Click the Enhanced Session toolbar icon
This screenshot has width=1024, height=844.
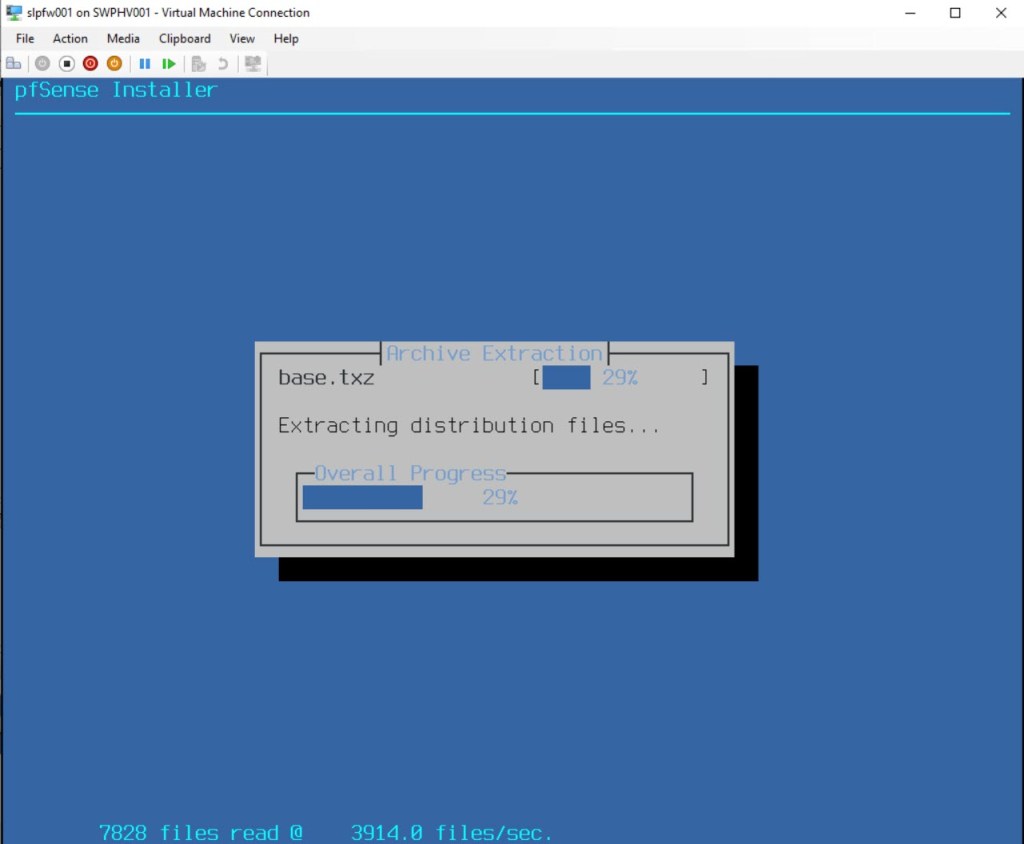coord(253,63)
